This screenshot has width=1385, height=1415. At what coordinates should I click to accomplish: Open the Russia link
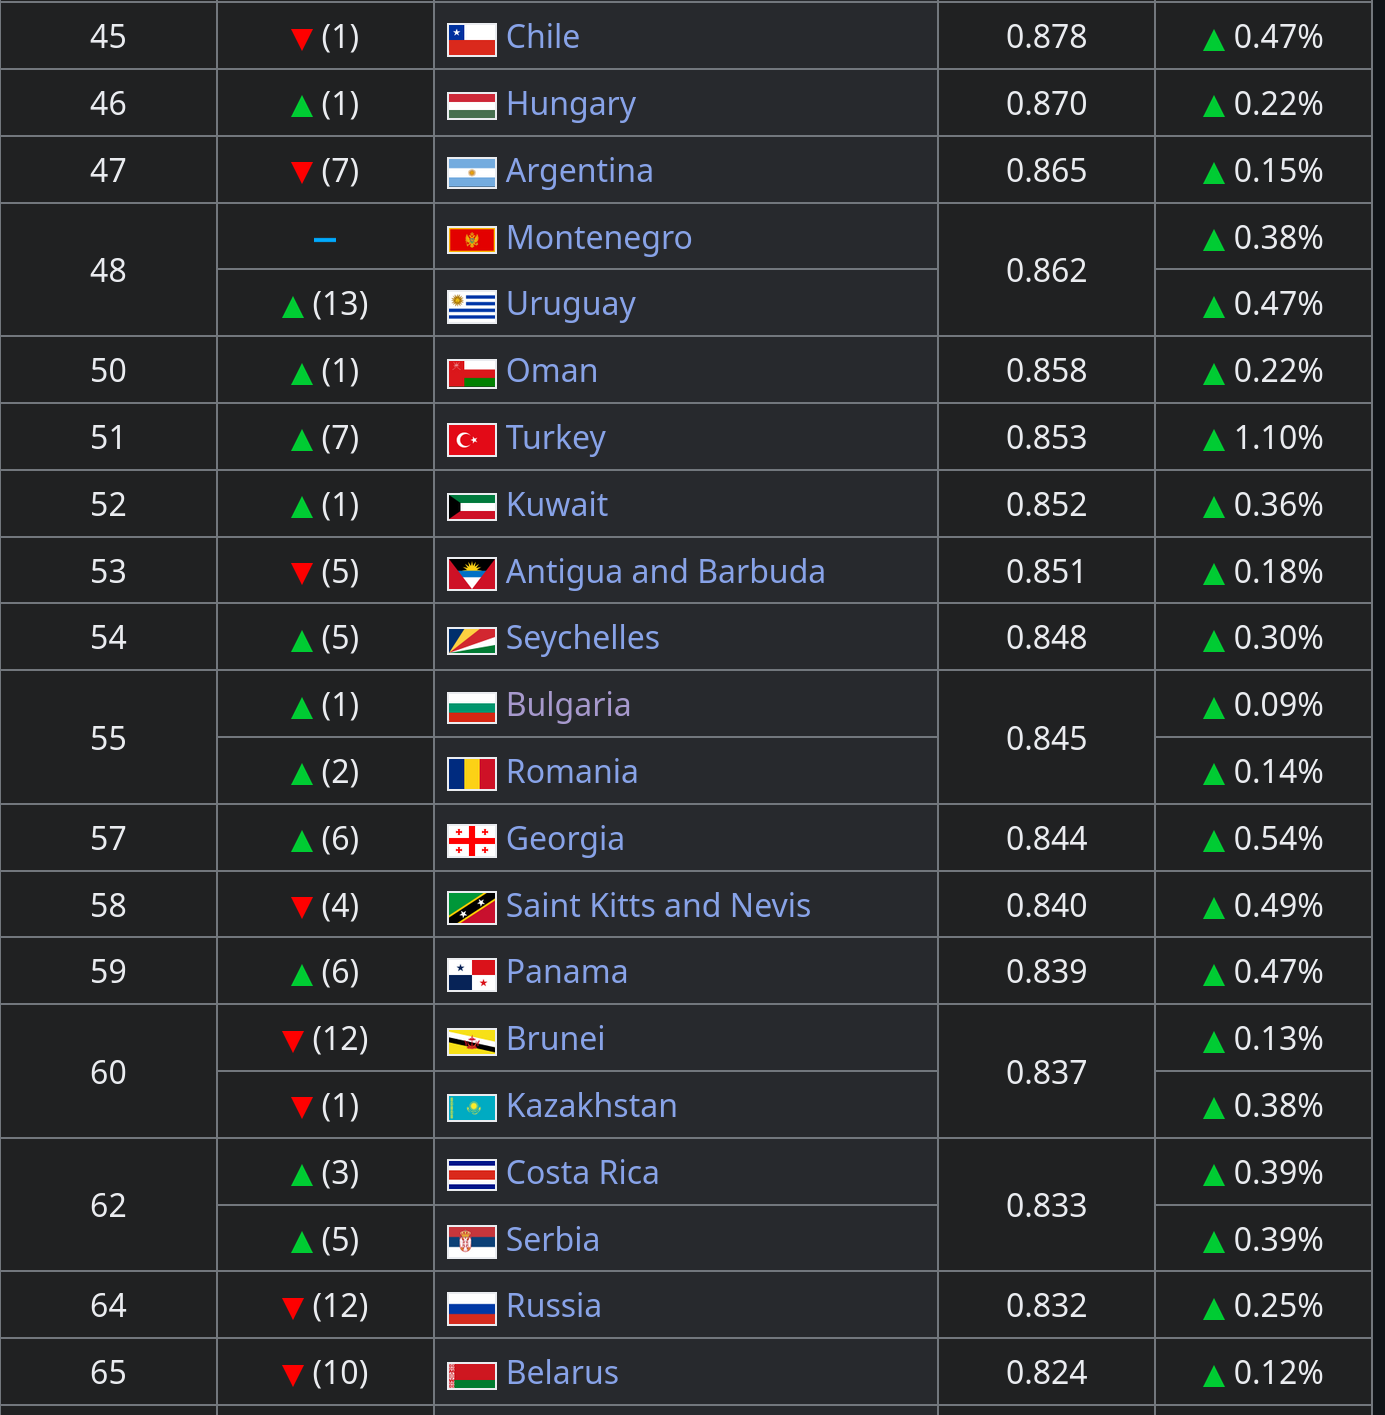pyautogui.click(x=554, y=1306)
